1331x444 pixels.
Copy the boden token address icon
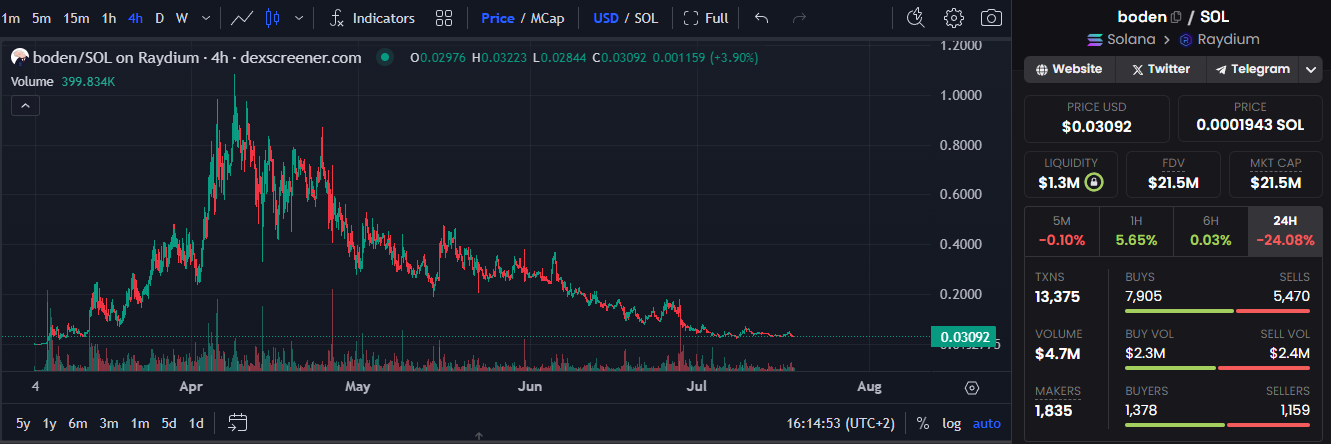pyautogui.click(x=1176, y=16)
